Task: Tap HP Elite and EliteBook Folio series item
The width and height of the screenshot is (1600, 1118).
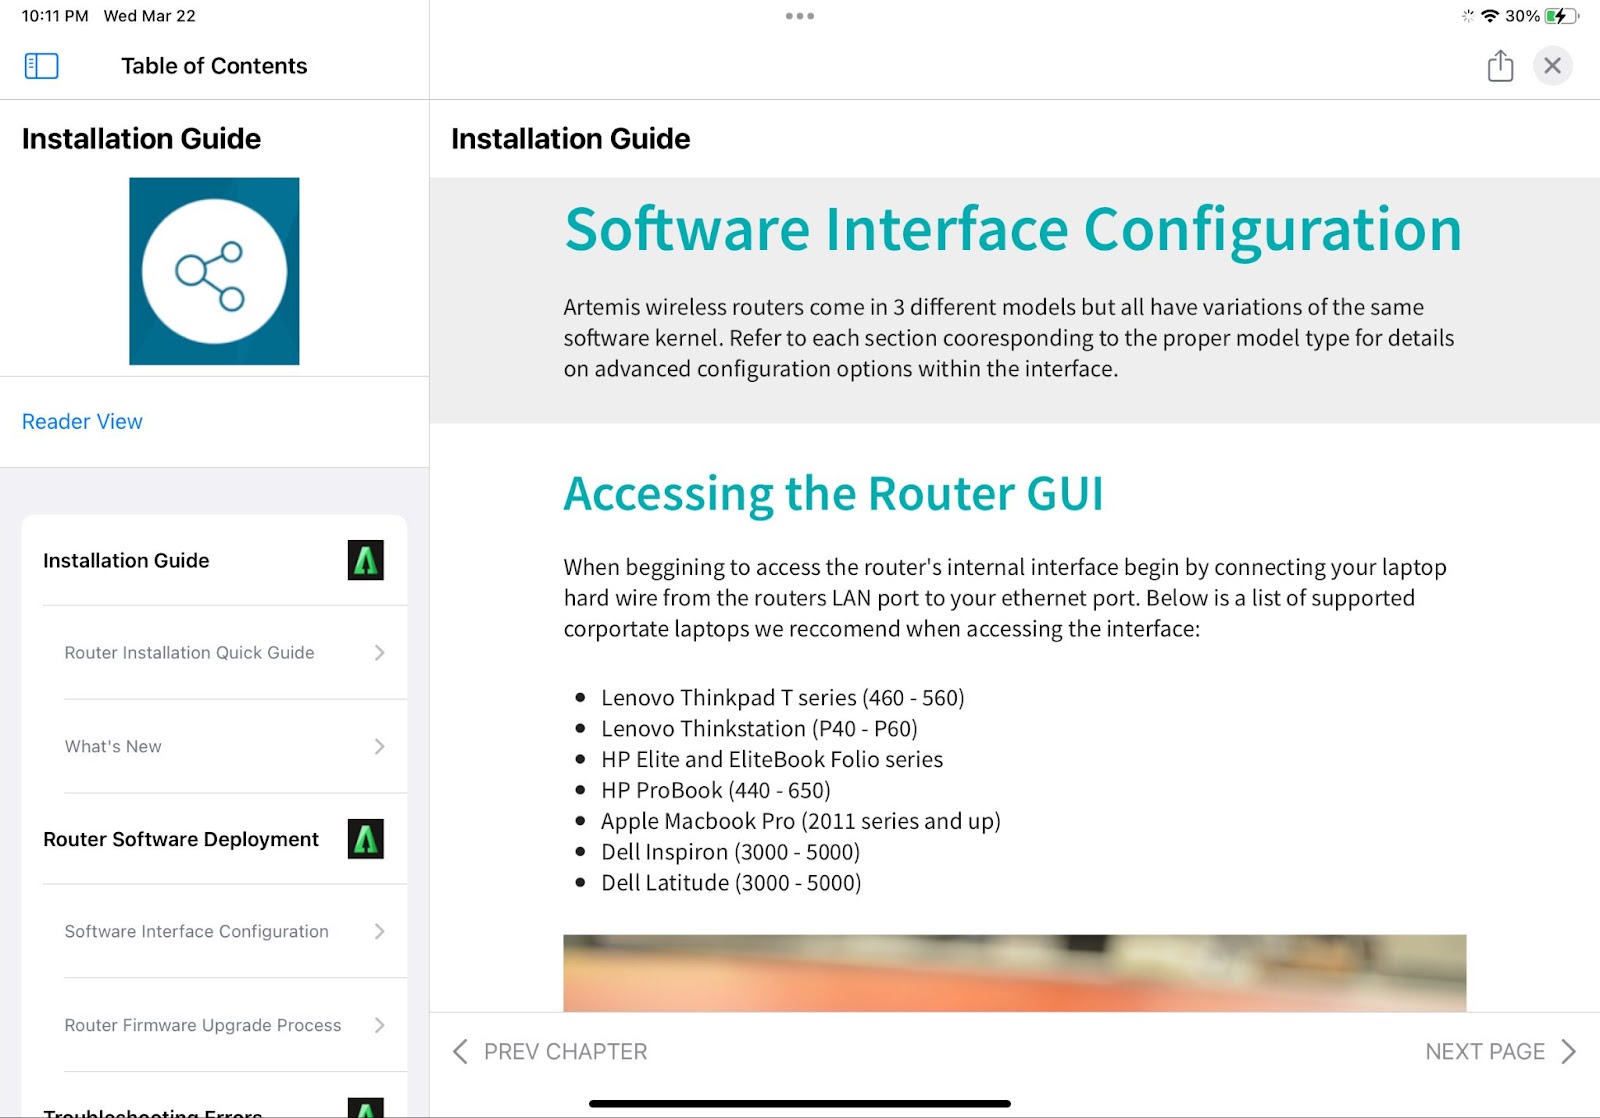Action: click(772, 760)
